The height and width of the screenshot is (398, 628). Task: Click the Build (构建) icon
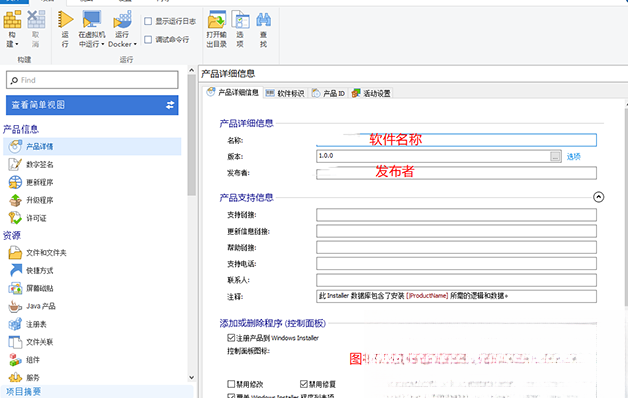click(12, 19)
